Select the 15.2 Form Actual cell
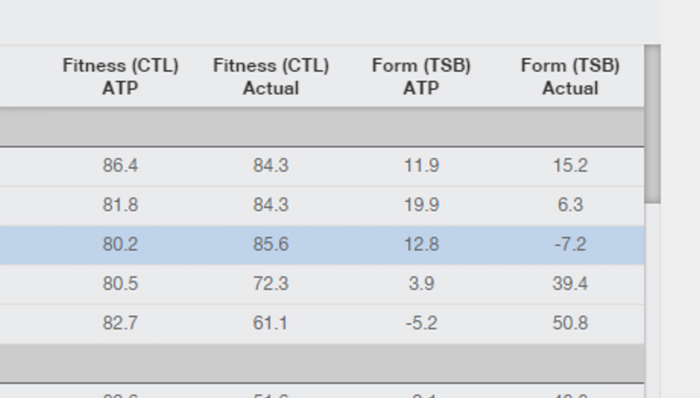This screenshot has width=700, height=398. click(x=571, y=166)
